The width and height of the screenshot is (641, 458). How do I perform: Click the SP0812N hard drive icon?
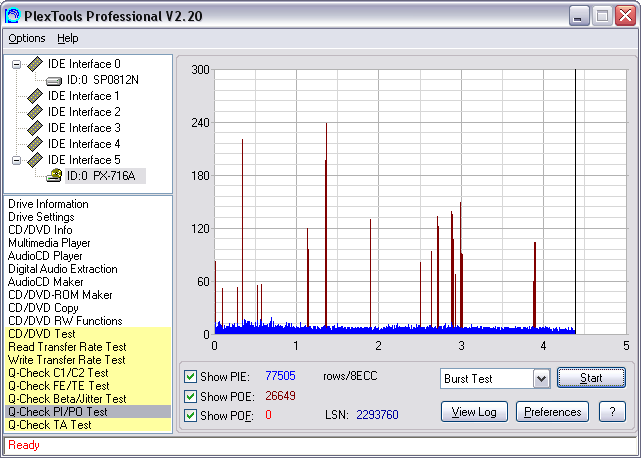(54, 81)
